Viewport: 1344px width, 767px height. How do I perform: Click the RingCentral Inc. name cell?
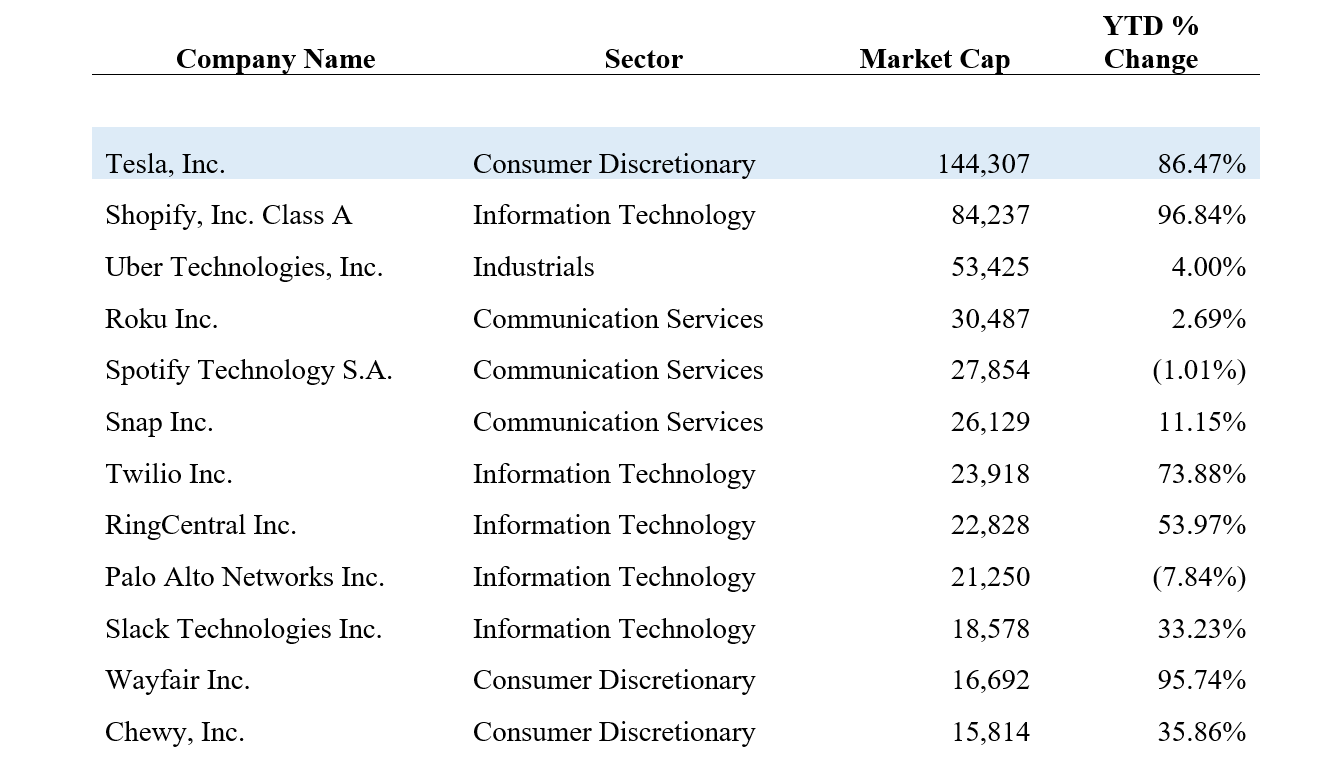[201, 526]
